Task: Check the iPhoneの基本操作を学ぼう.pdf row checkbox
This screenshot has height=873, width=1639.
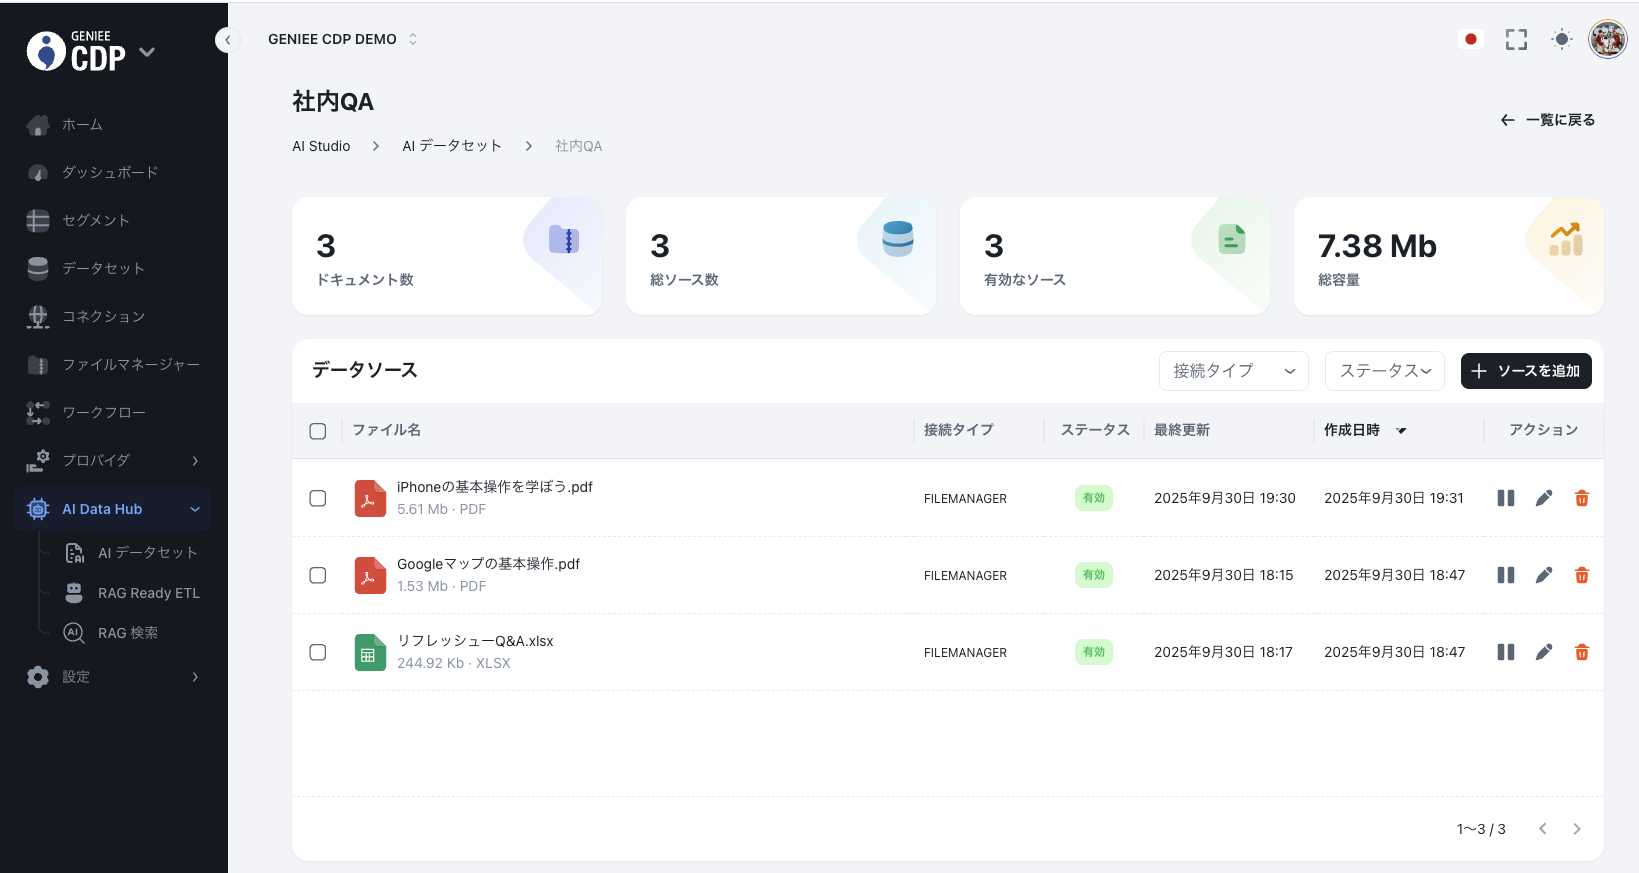Action: click(x=318, y=498)
